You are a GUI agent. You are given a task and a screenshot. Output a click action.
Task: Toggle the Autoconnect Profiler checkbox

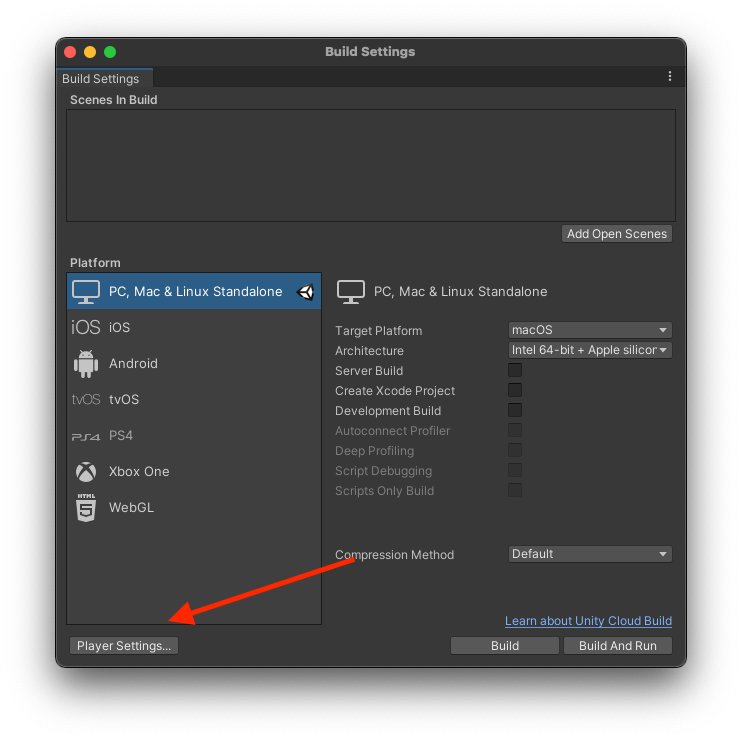click(515, 430)
